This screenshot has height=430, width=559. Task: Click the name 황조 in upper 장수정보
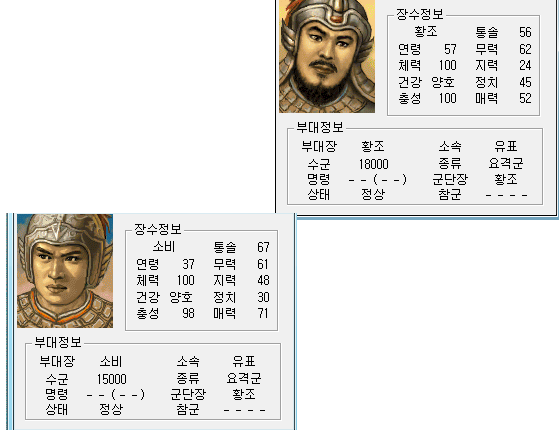tap(426, 31)
